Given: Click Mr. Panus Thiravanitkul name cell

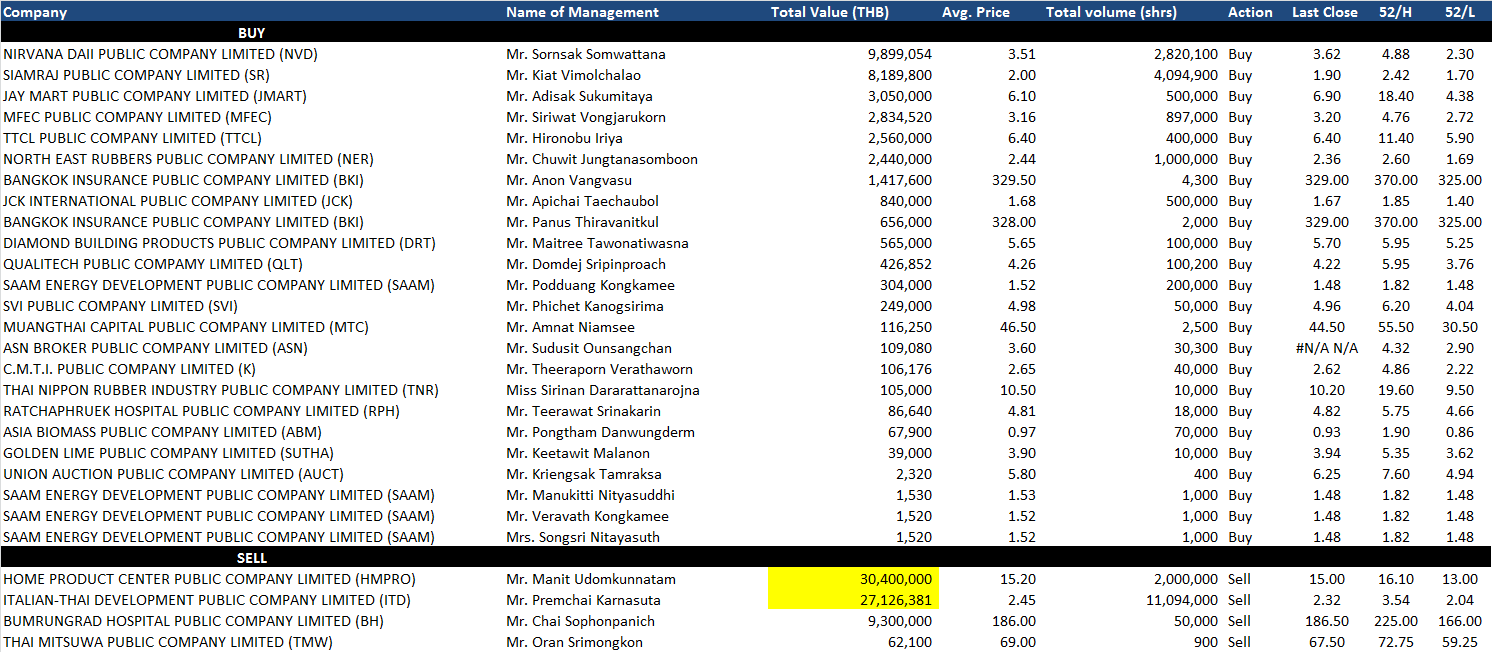Looking at the screenshot, I should (x=582, y=222).
